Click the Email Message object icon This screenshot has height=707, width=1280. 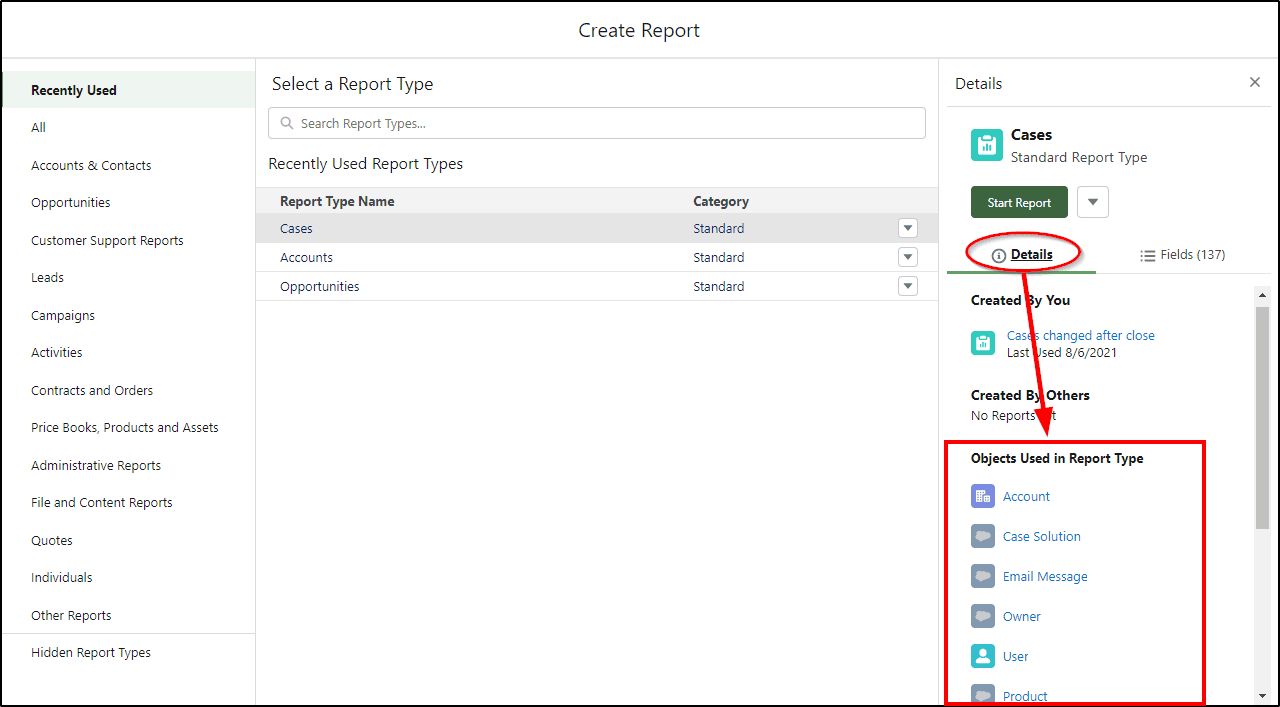(x=983, y=576)
